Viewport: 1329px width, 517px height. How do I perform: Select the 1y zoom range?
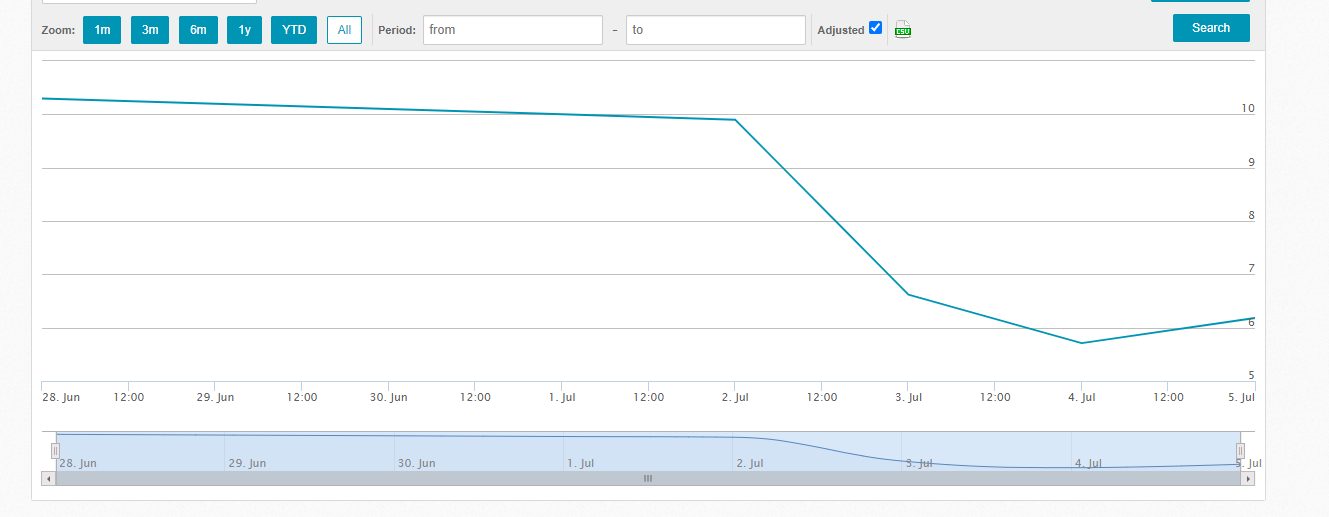[x=245, y=30]
